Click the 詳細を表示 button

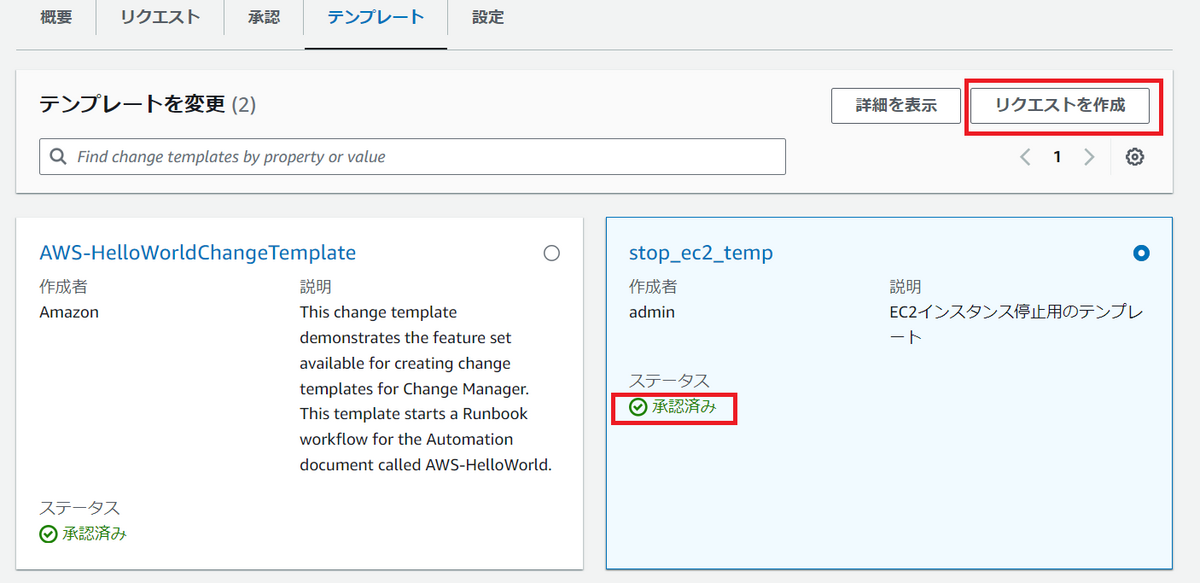[896, 105]
